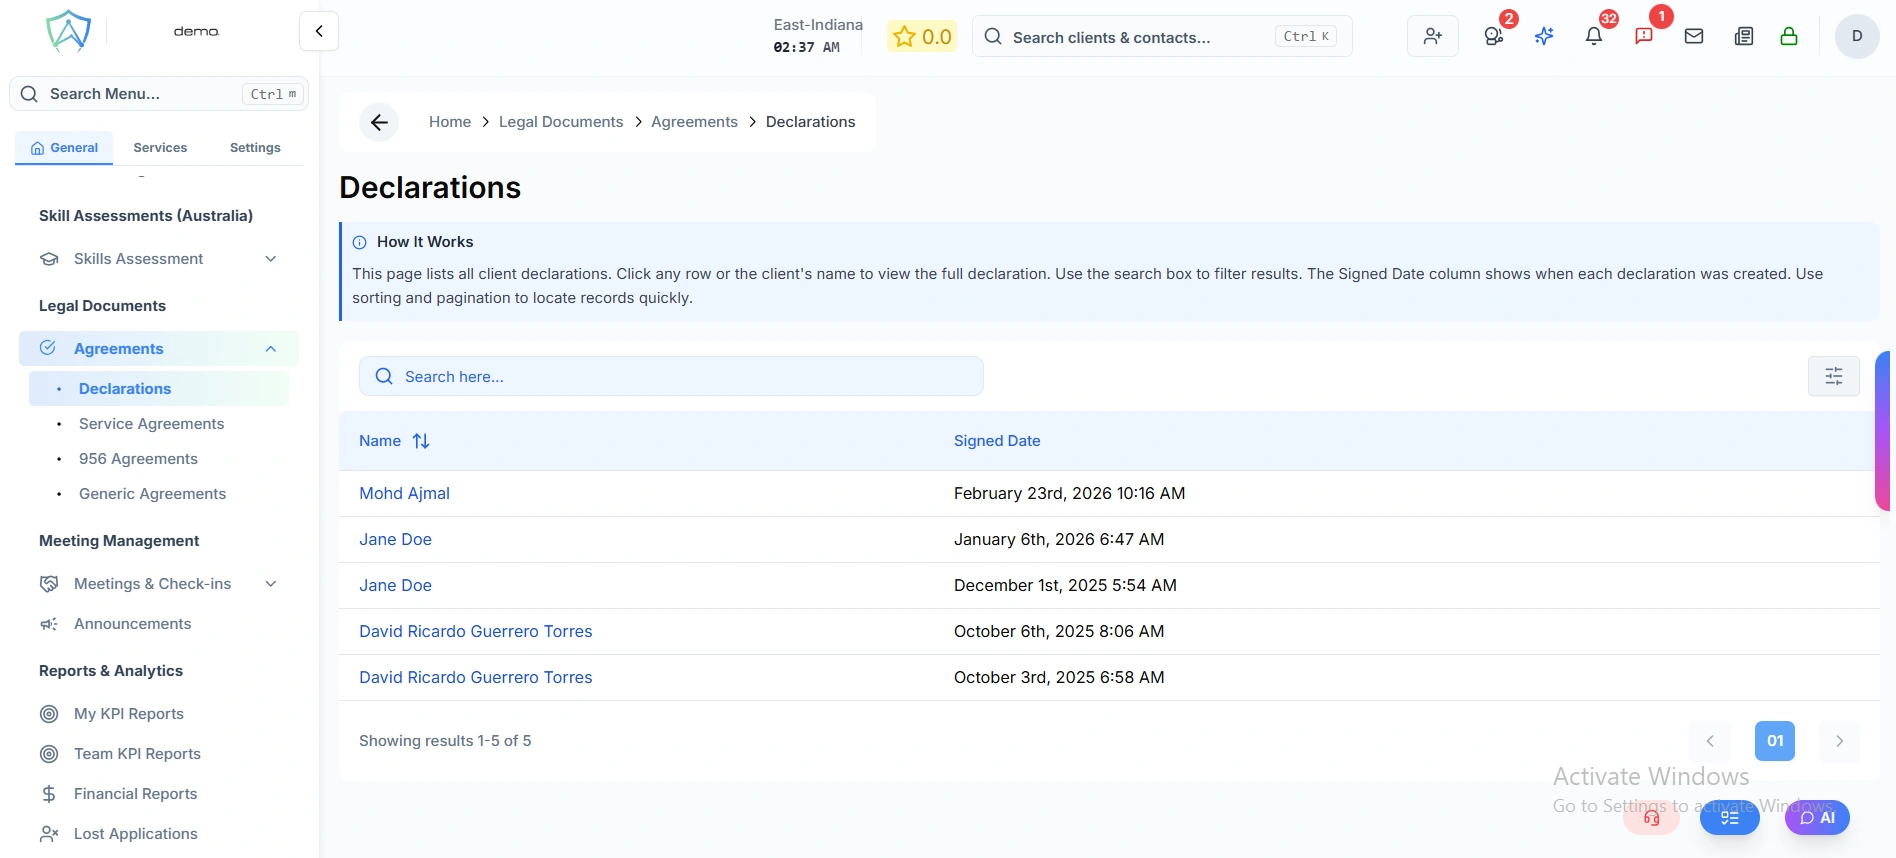Image resolution: width=1896 pixels, height=858 pixels.
Task: Click the add user icon in header
Action: 1432,37
